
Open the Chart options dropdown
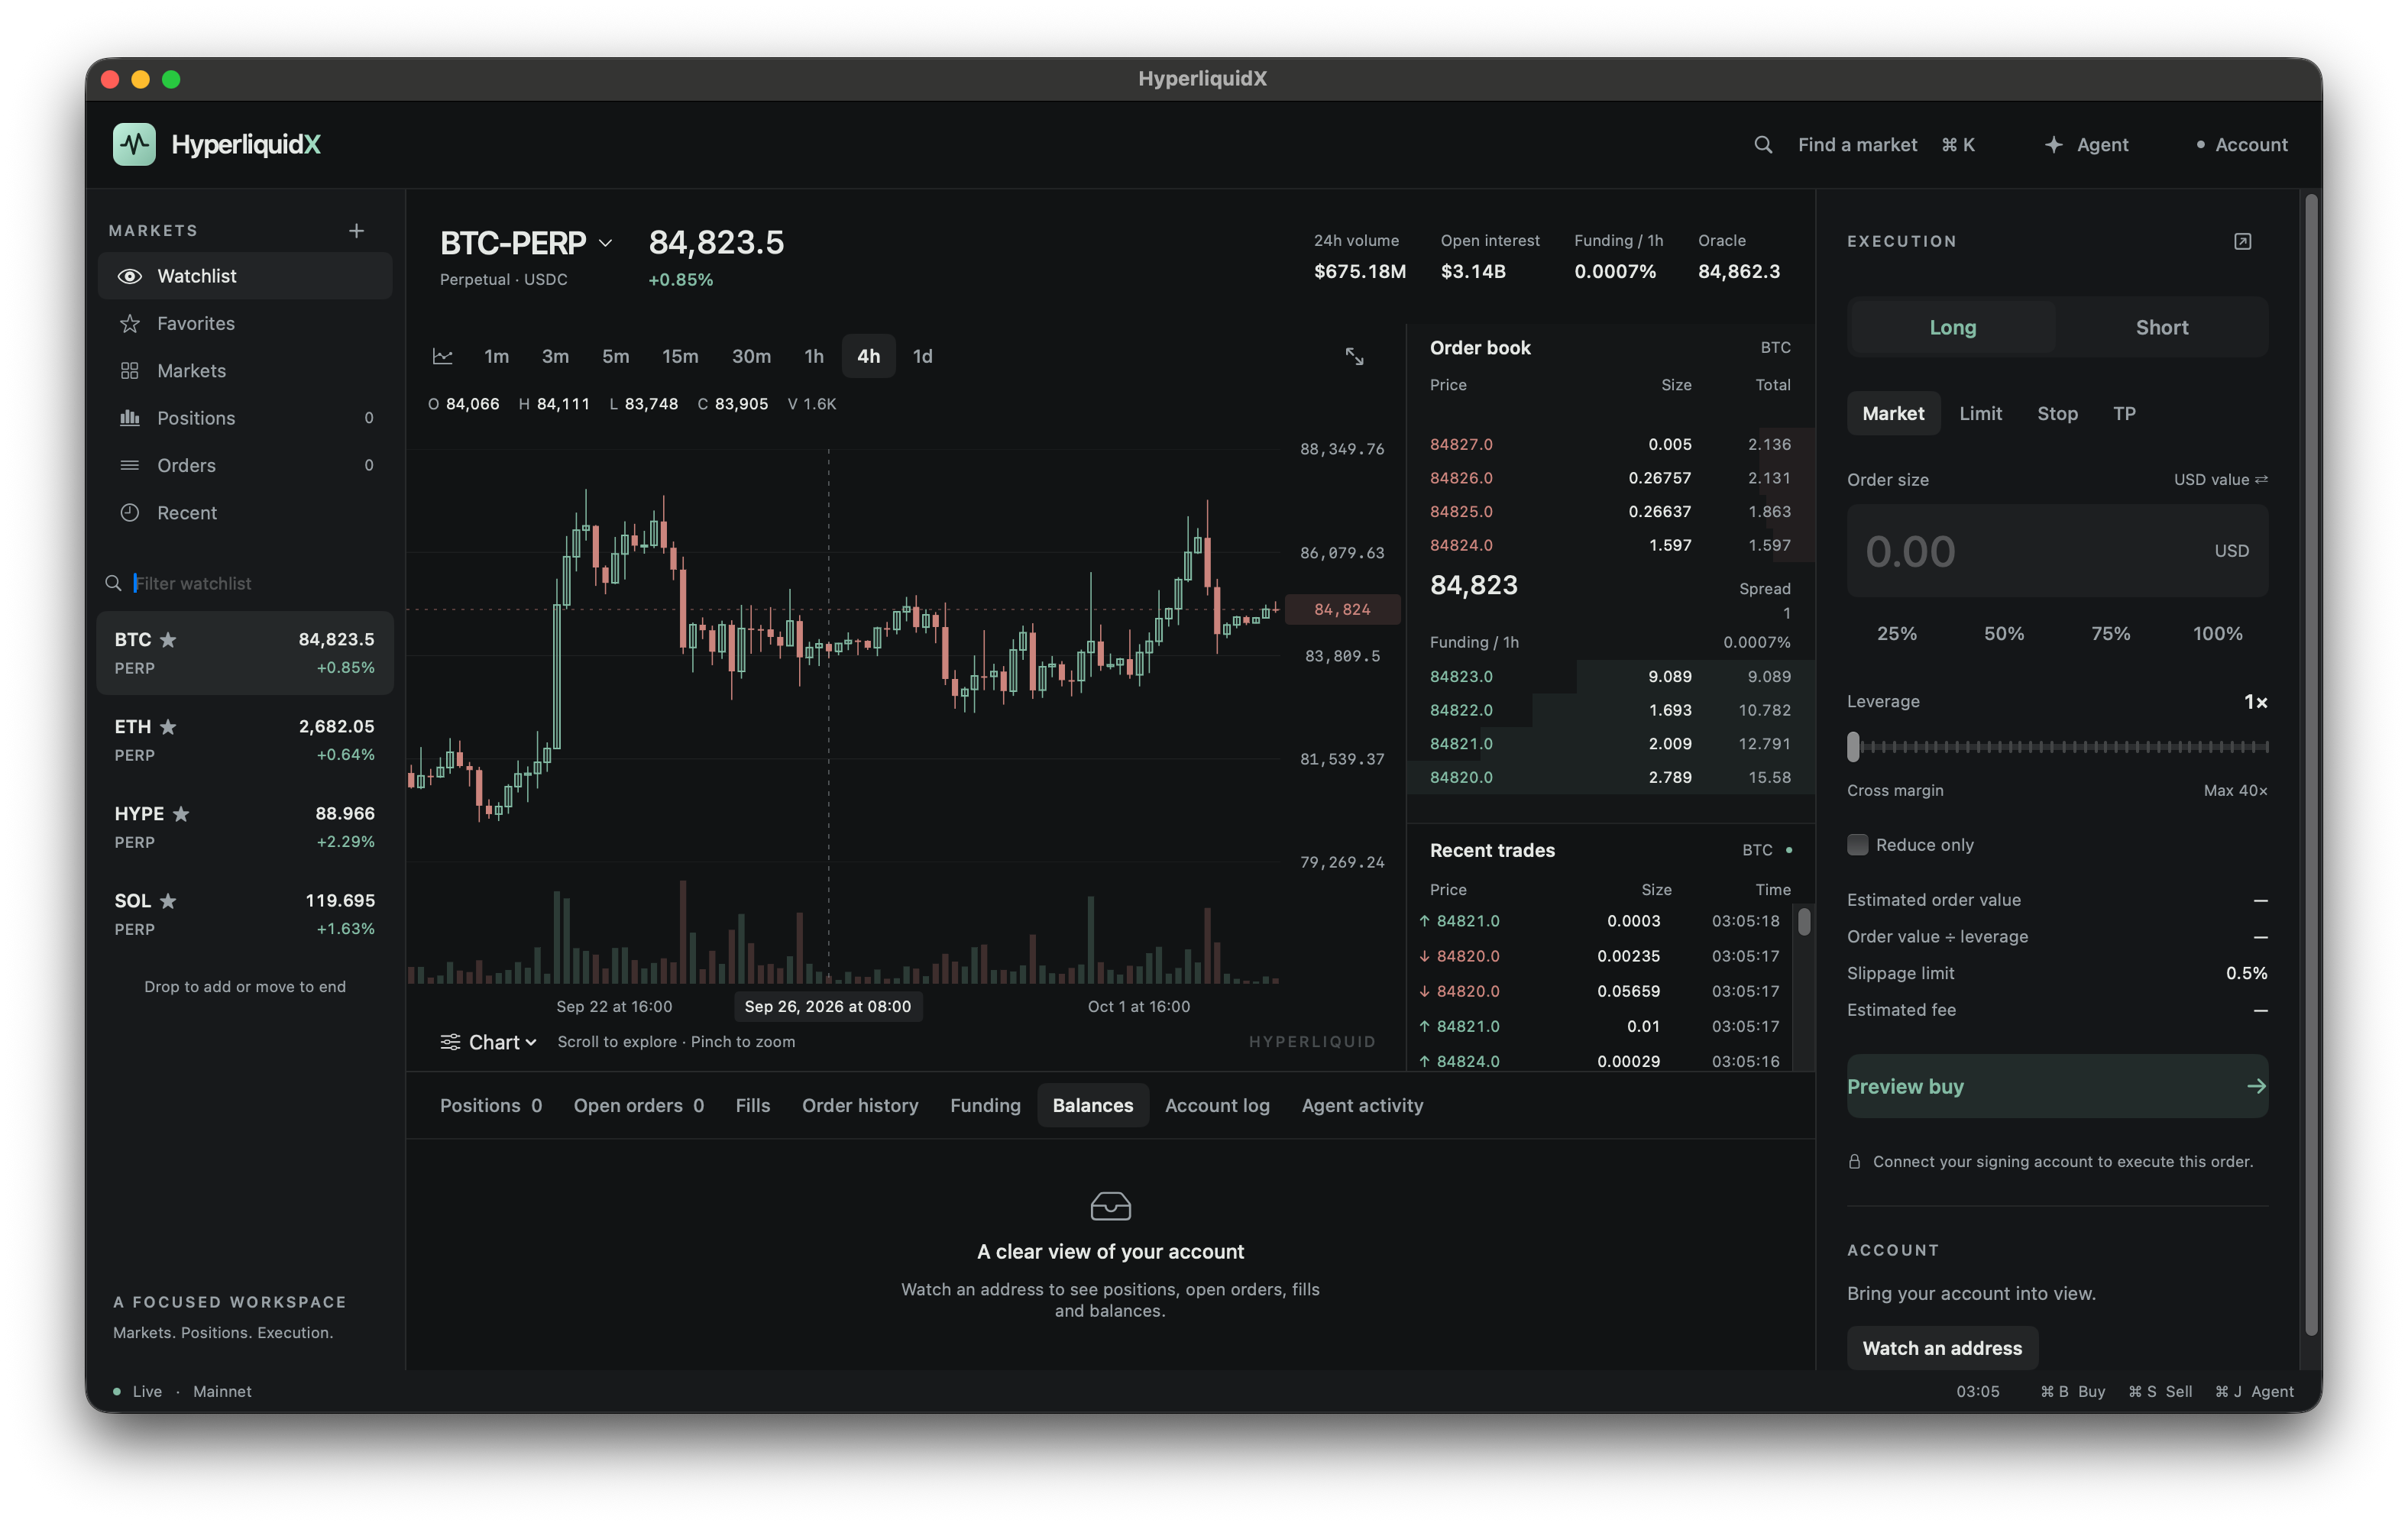(489, 1042)
